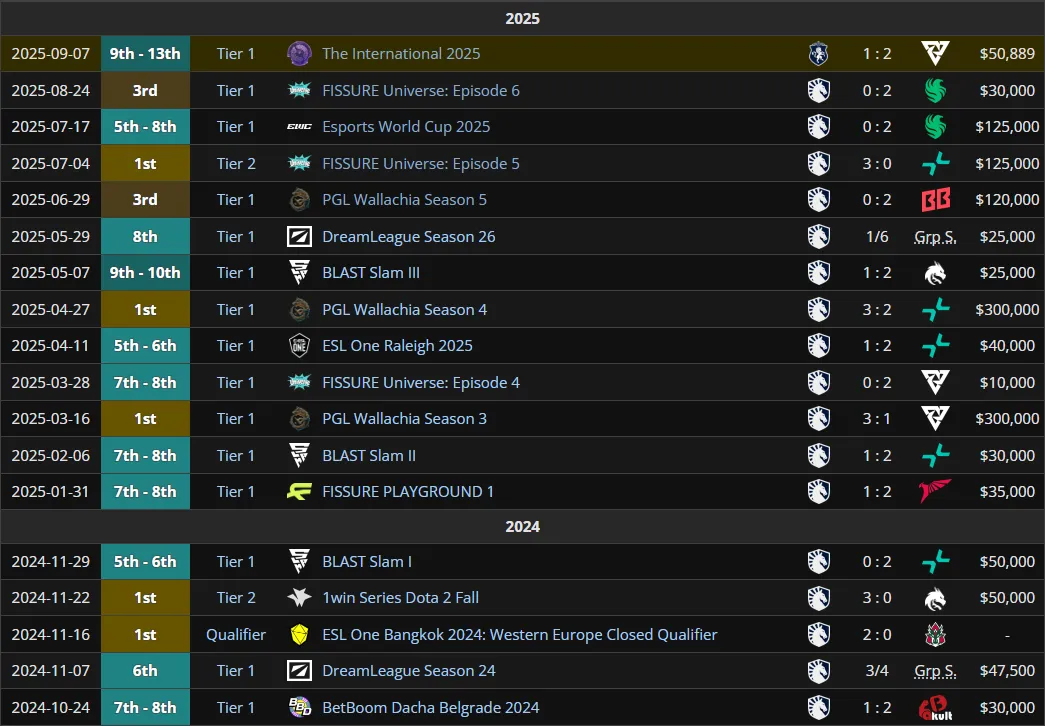This screenshot has height=726, width=1045.
Task: Open The International 2025 tournament link
Action: (401, 54)
